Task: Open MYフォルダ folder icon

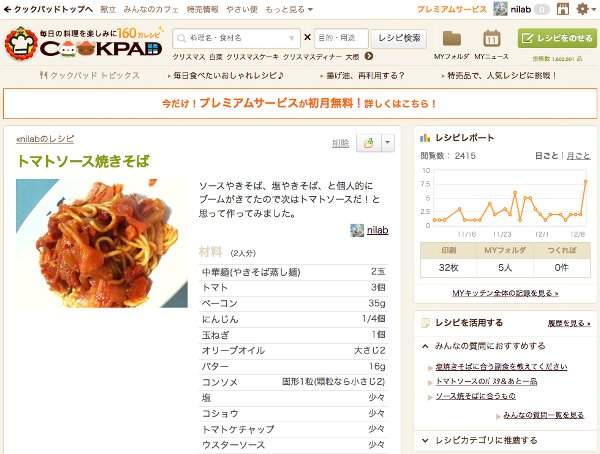Action: [452, 39]
